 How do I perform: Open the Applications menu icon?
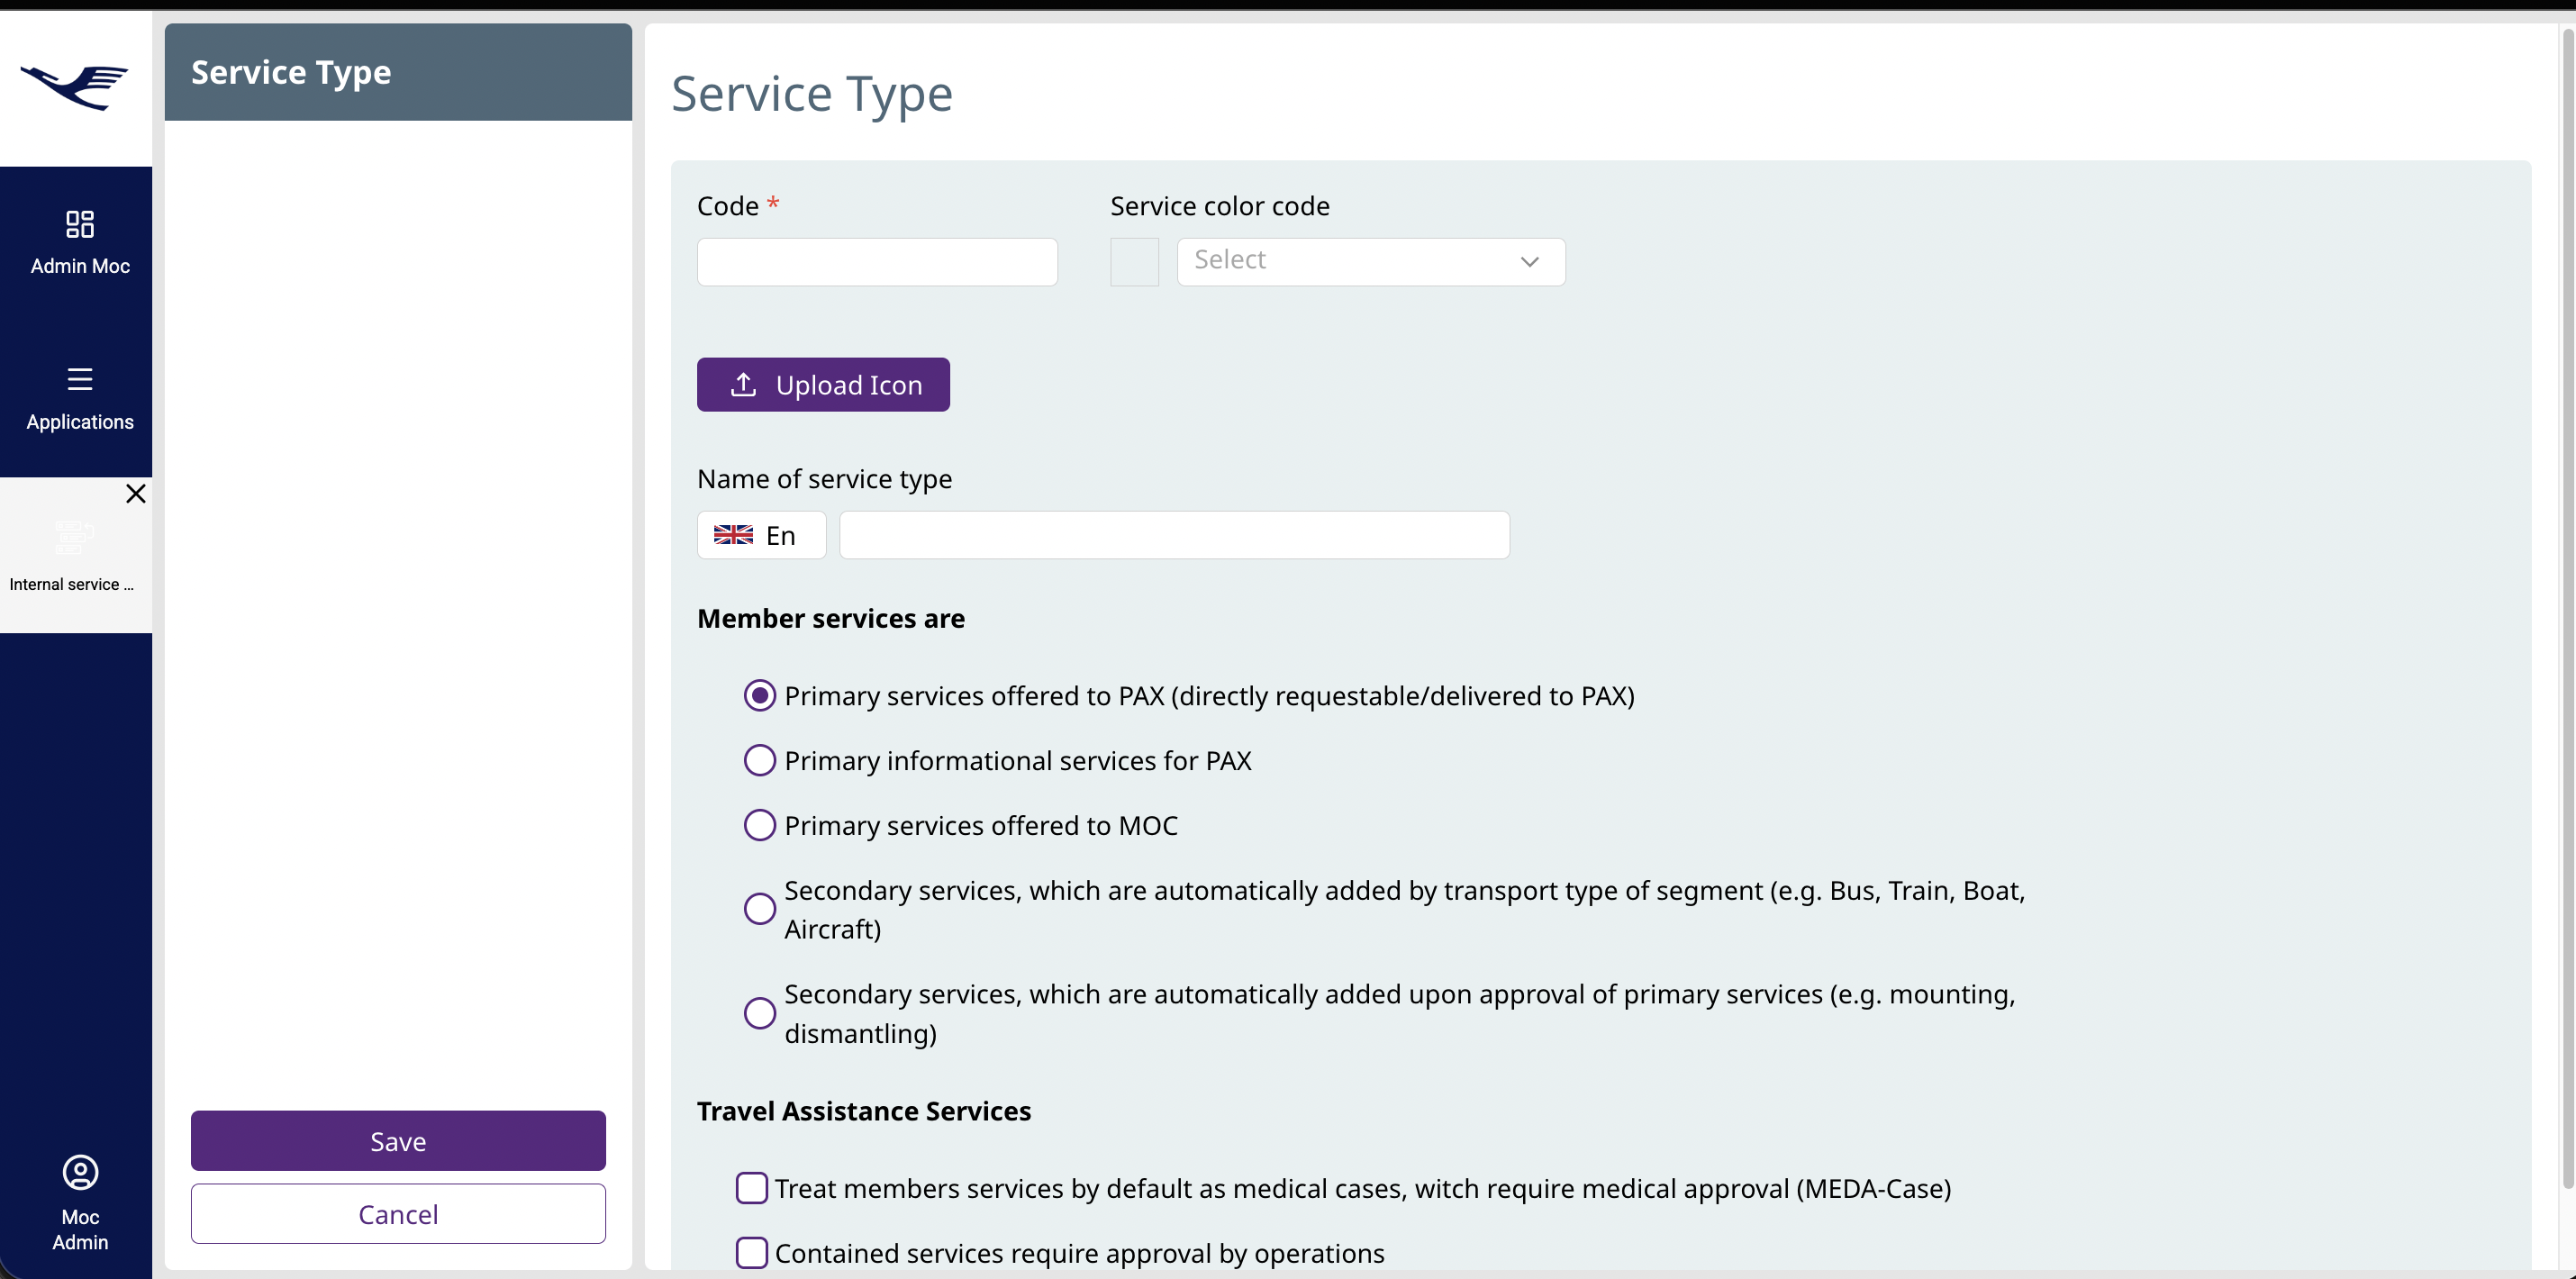point(80,379)
